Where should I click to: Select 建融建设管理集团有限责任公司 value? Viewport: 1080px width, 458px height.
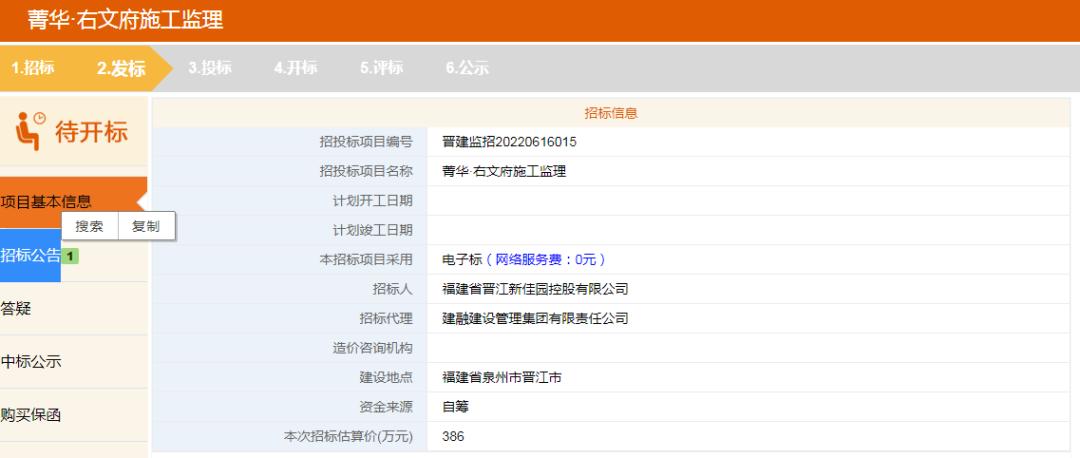tap(535, 319)
